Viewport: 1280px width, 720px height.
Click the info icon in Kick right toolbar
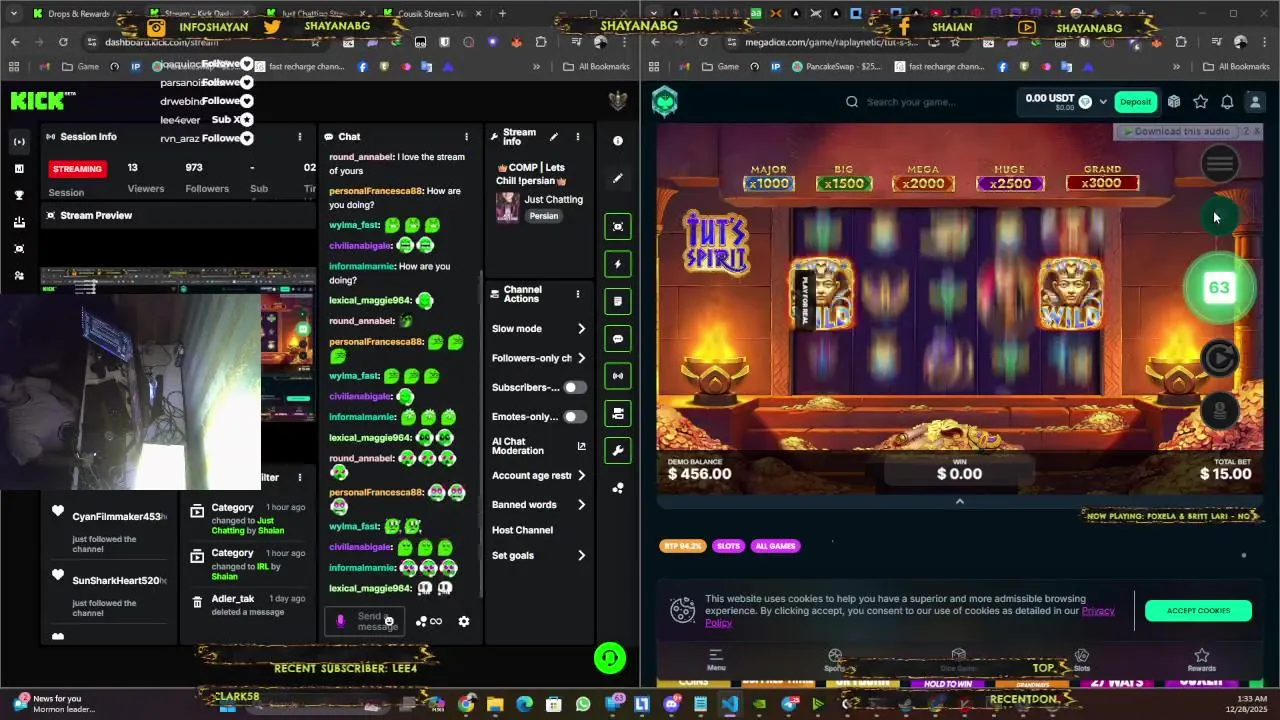tap(618, 141)
